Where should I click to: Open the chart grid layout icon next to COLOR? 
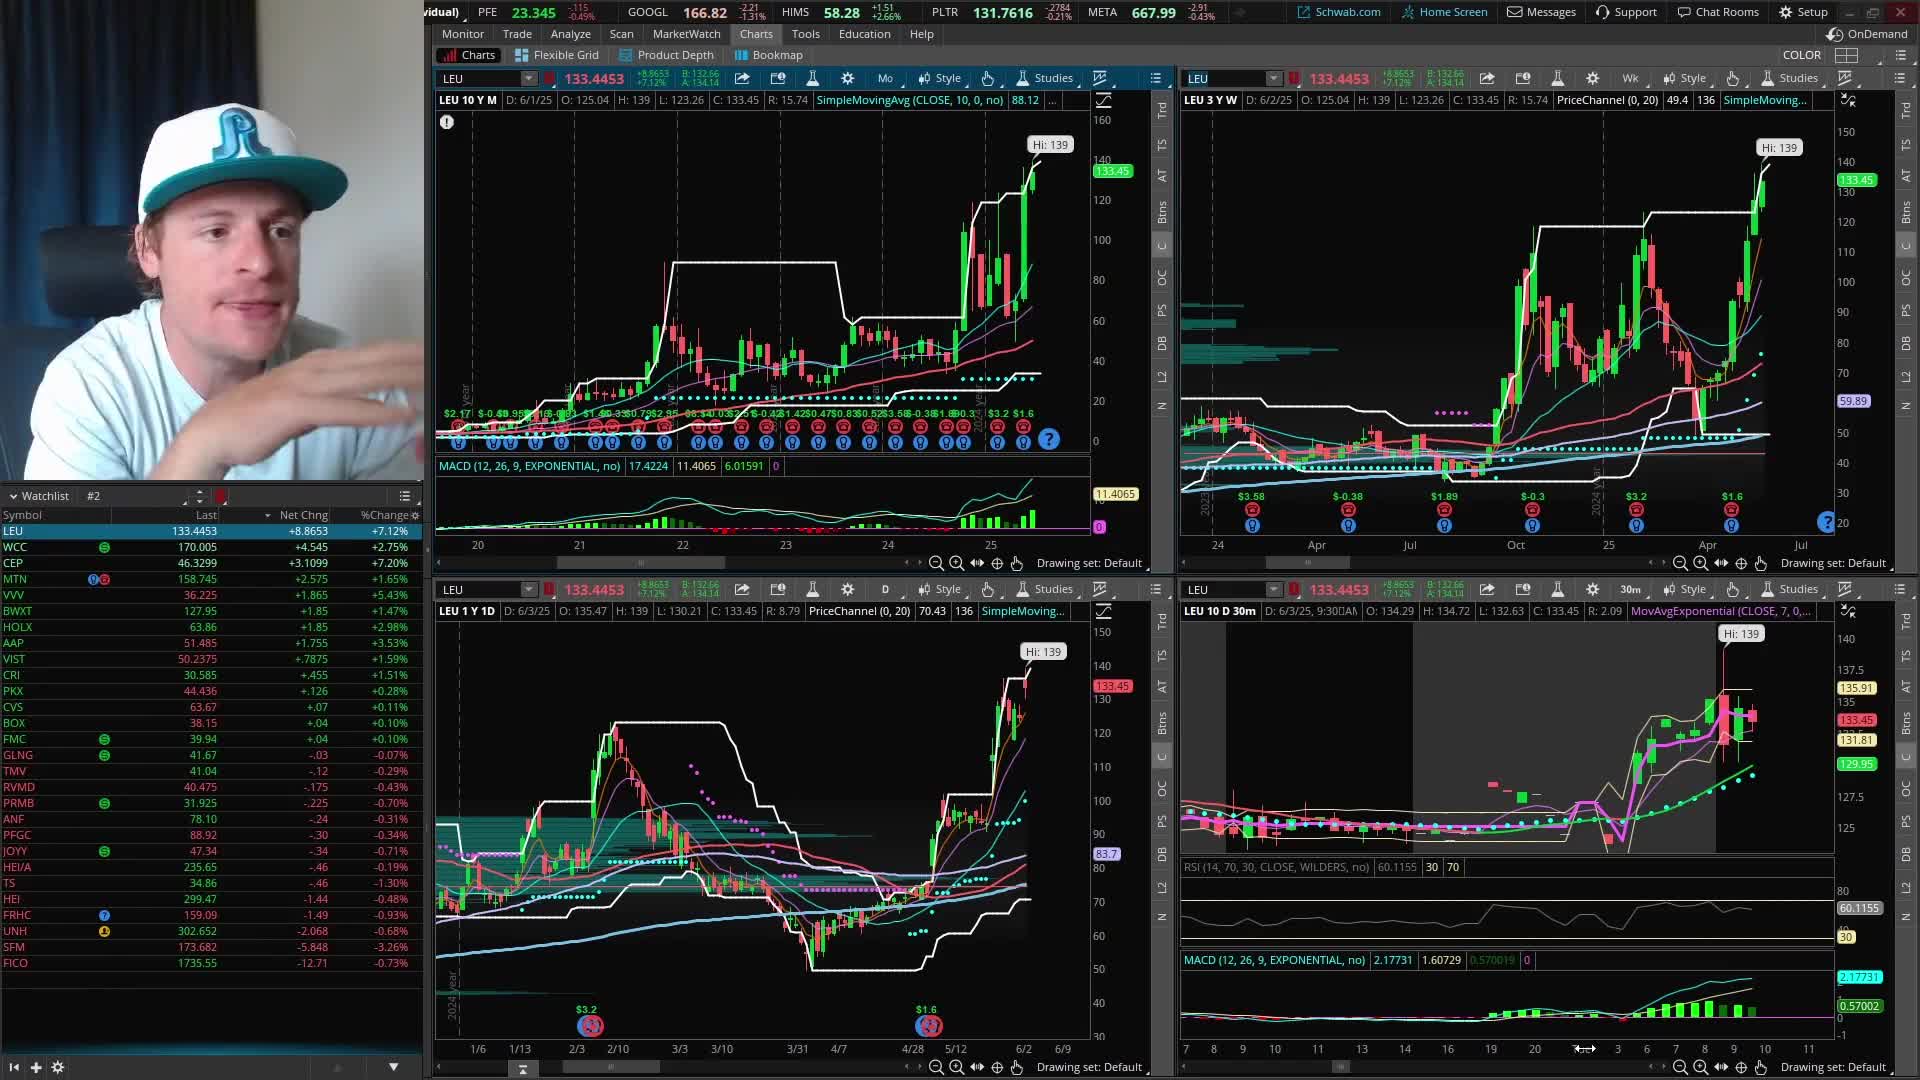click(x=1846, y=55)
